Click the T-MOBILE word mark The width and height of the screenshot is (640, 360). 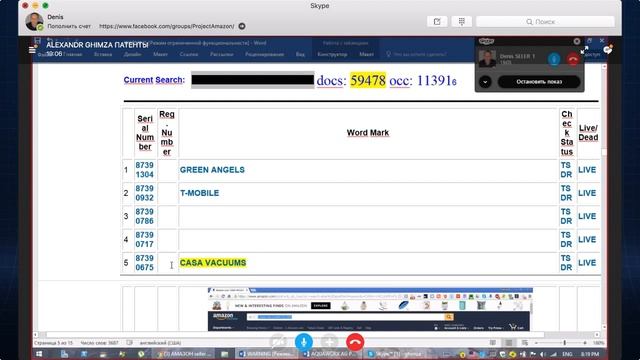pyautogui.click(x=200, y=193)
